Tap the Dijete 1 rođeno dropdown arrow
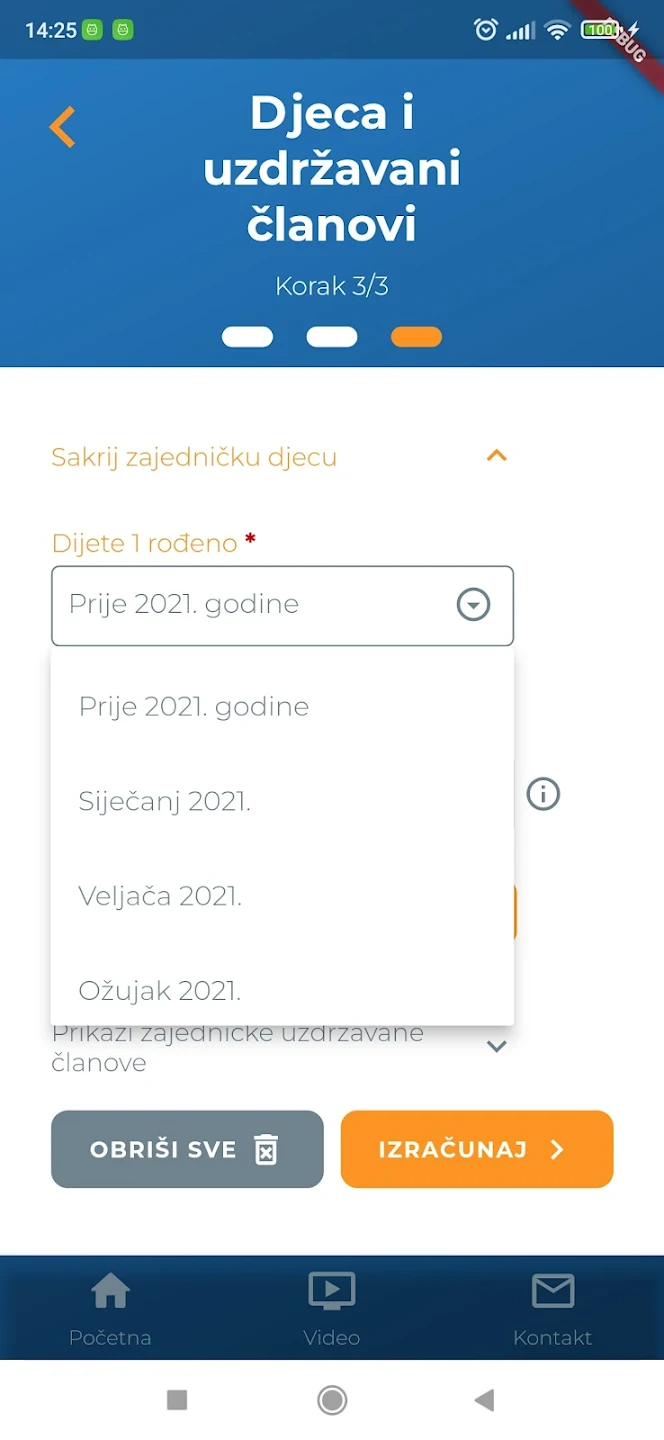This screenshot has height=1440, width=664. click(473, 605)
